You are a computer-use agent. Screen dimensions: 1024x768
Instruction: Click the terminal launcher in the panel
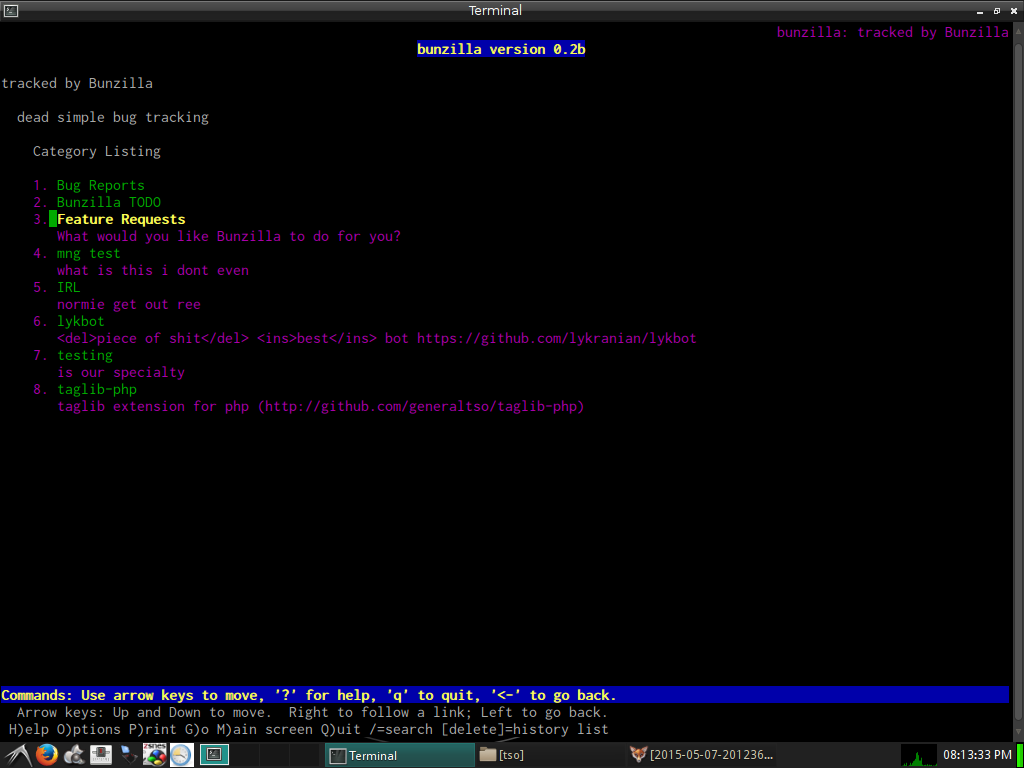(x=213, y=755)
